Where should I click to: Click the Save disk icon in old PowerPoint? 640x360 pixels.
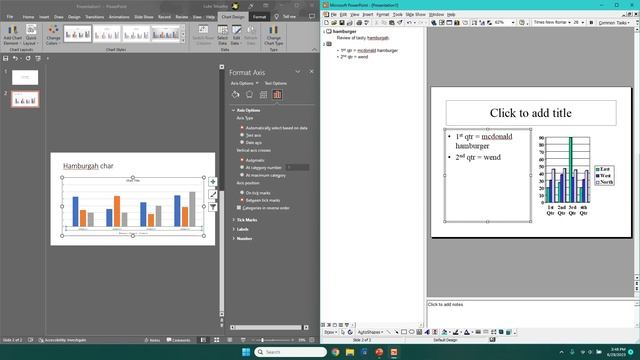point(342,23)
